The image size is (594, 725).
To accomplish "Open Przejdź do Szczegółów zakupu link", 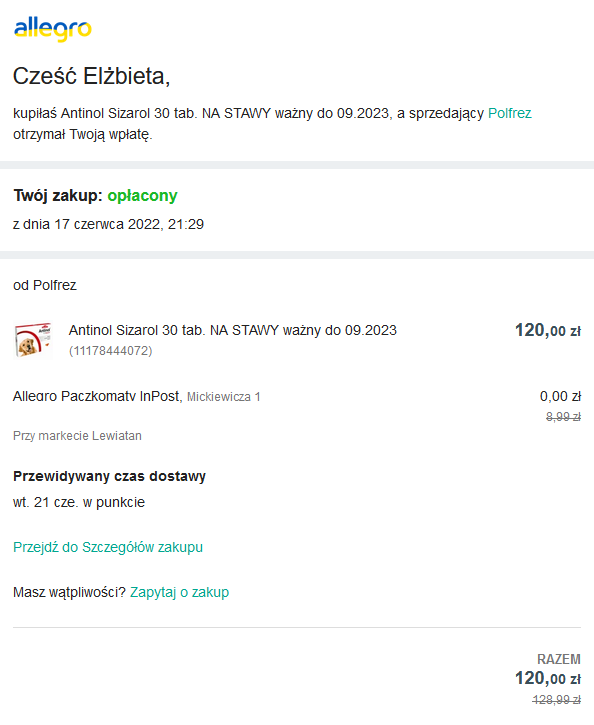I will click(x=108, y=547).
